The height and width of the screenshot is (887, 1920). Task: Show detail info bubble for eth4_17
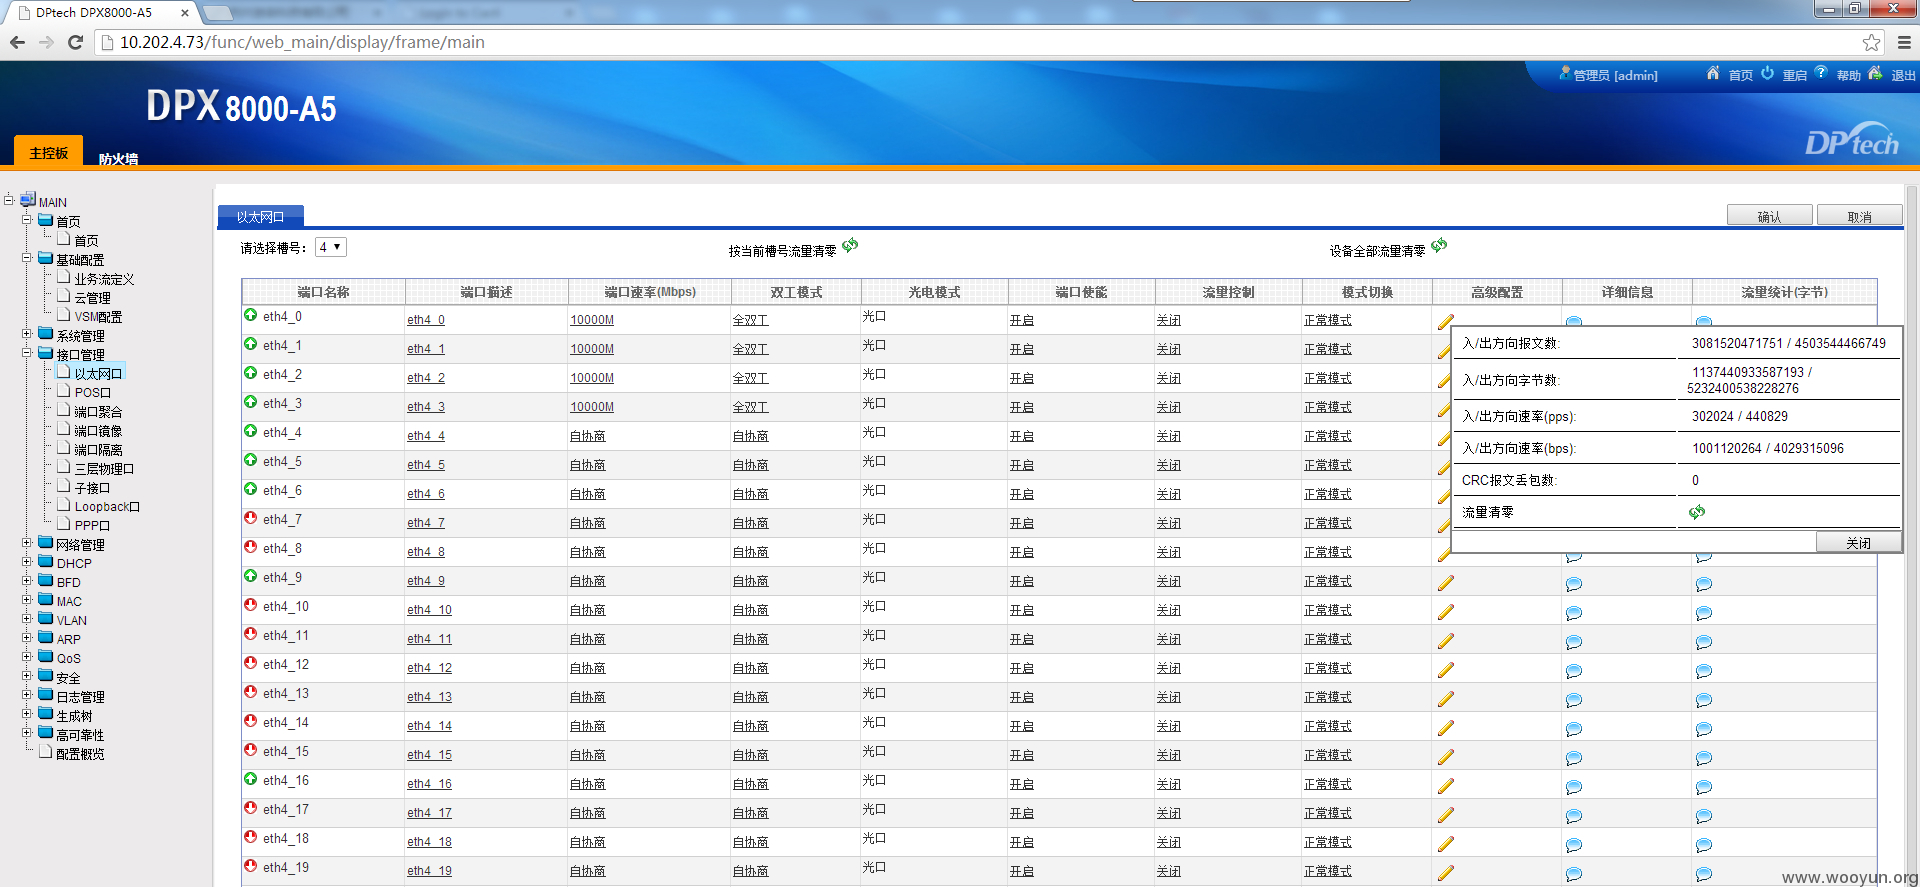1574,816
